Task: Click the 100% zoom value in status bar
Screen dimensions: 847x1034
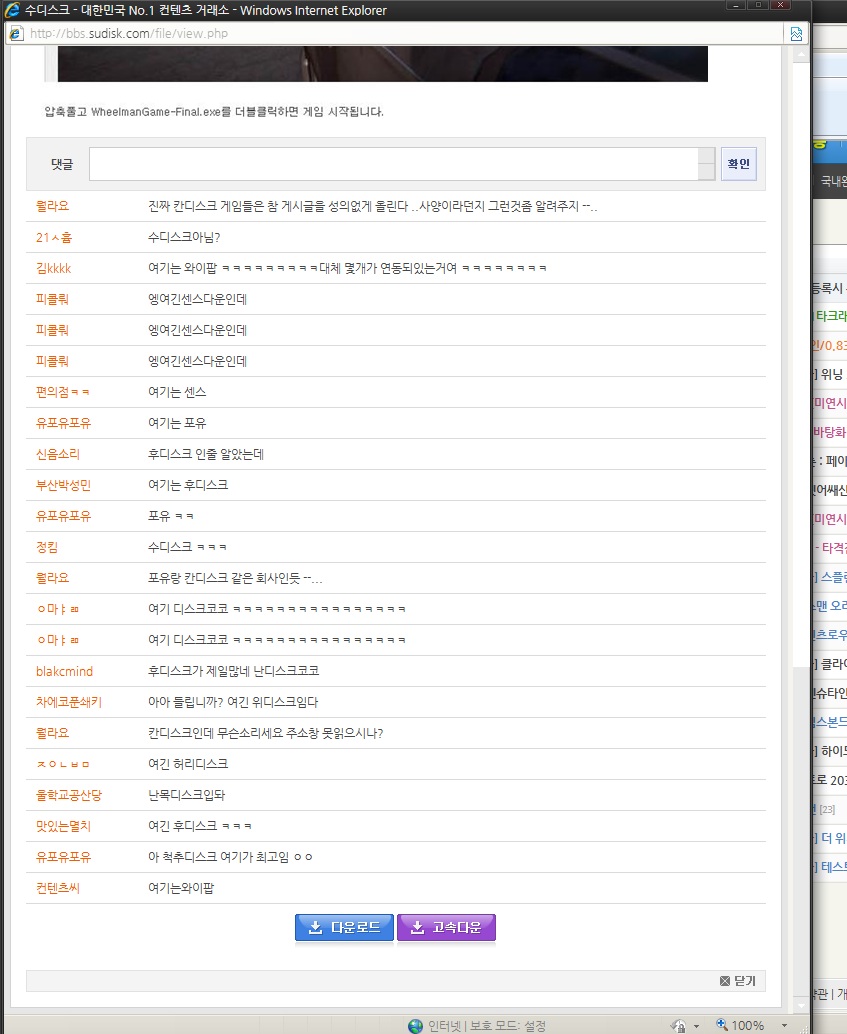Action: pos(748,1025)
